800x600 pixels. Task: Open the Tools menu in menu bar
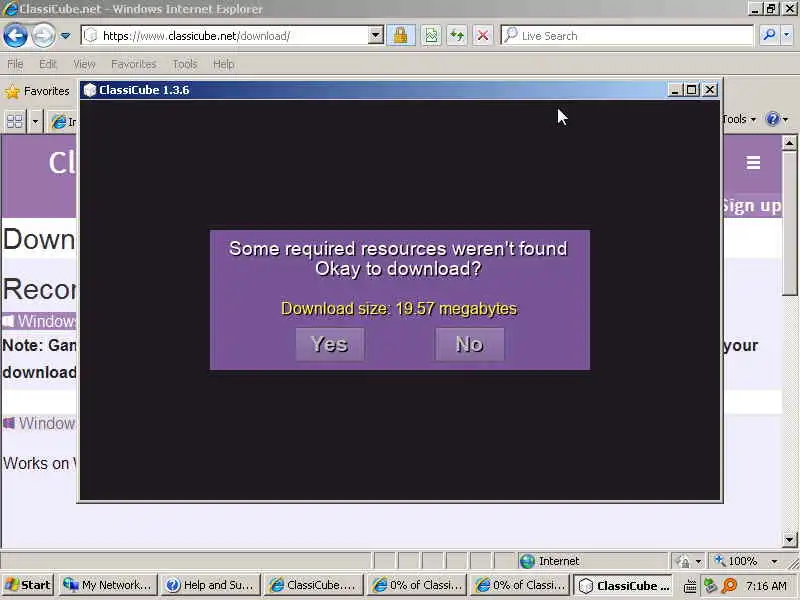pyautogui.click(x=185, y=64)
